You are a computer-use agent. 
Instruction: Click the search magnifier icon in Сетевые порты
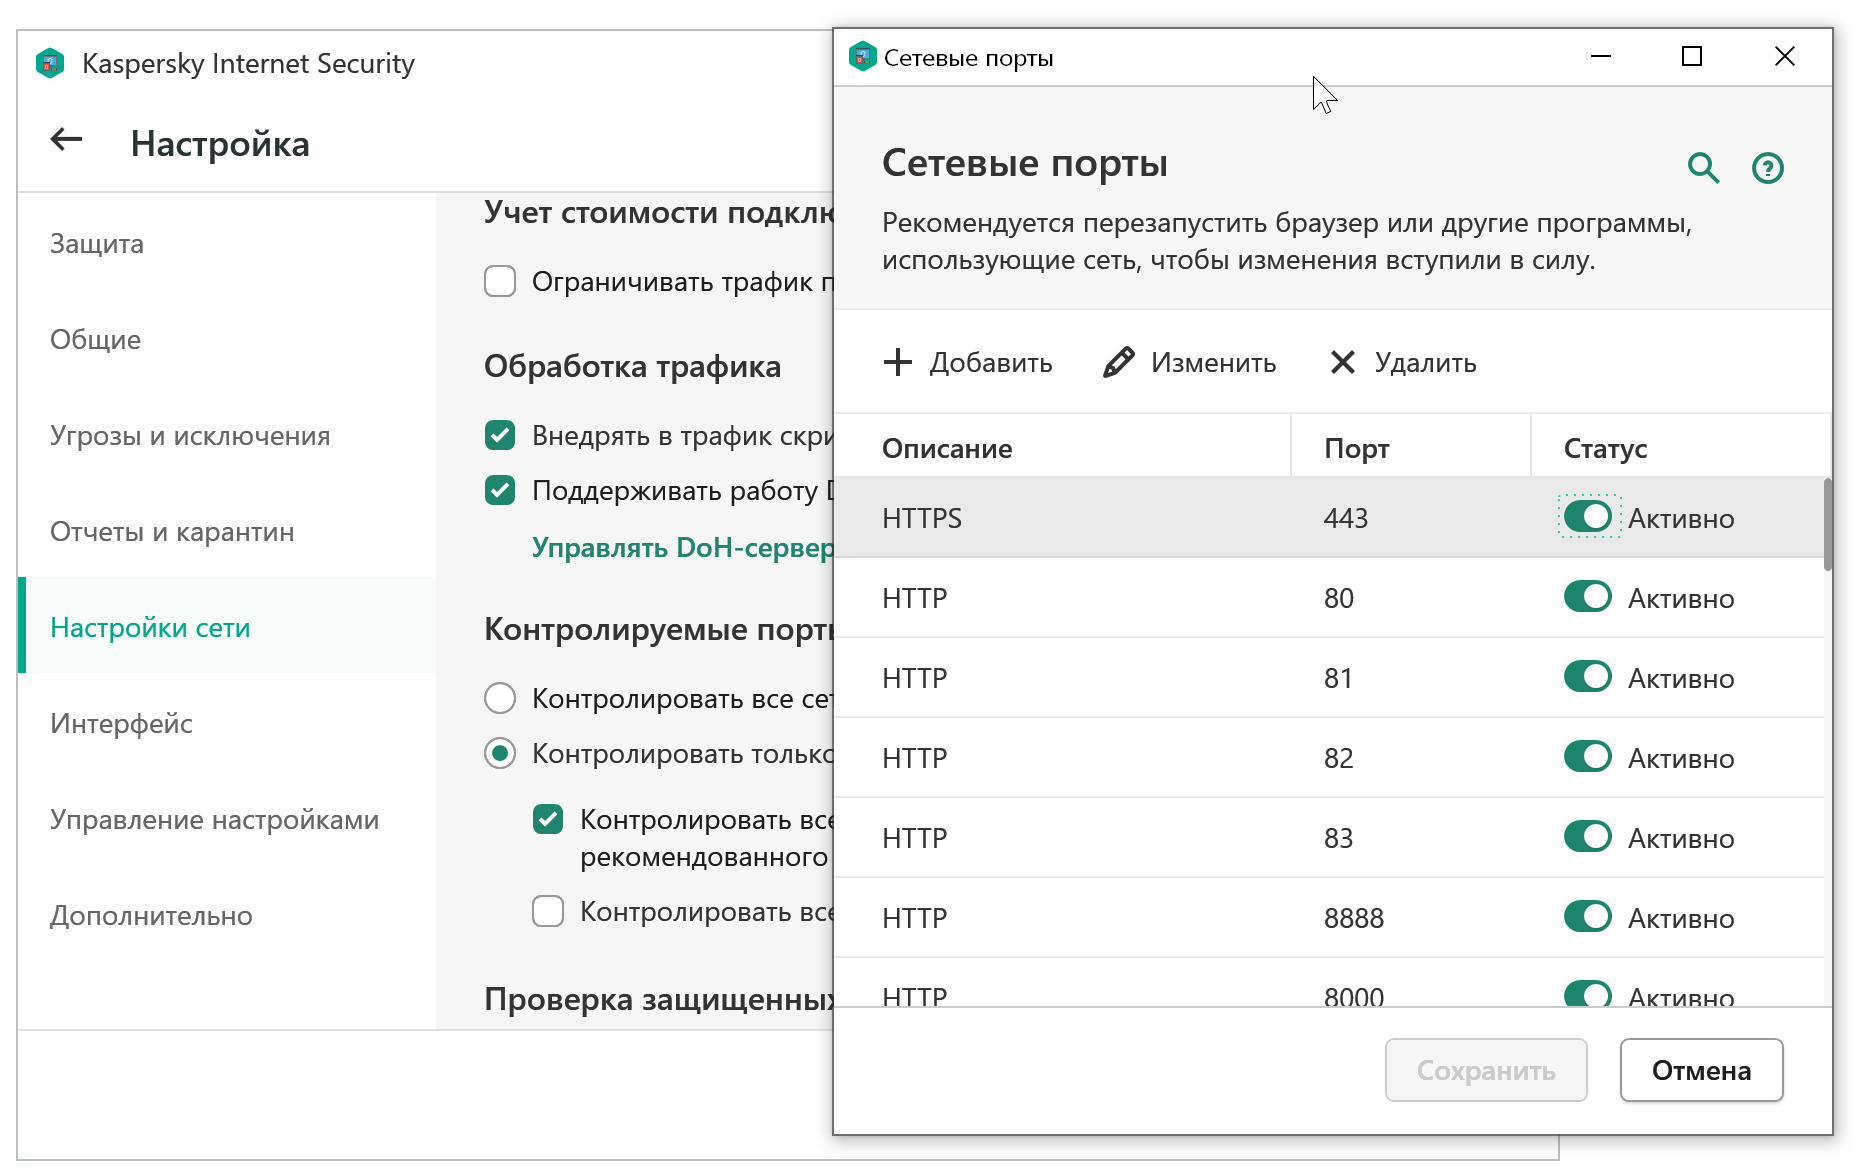tap(1702, 168)
